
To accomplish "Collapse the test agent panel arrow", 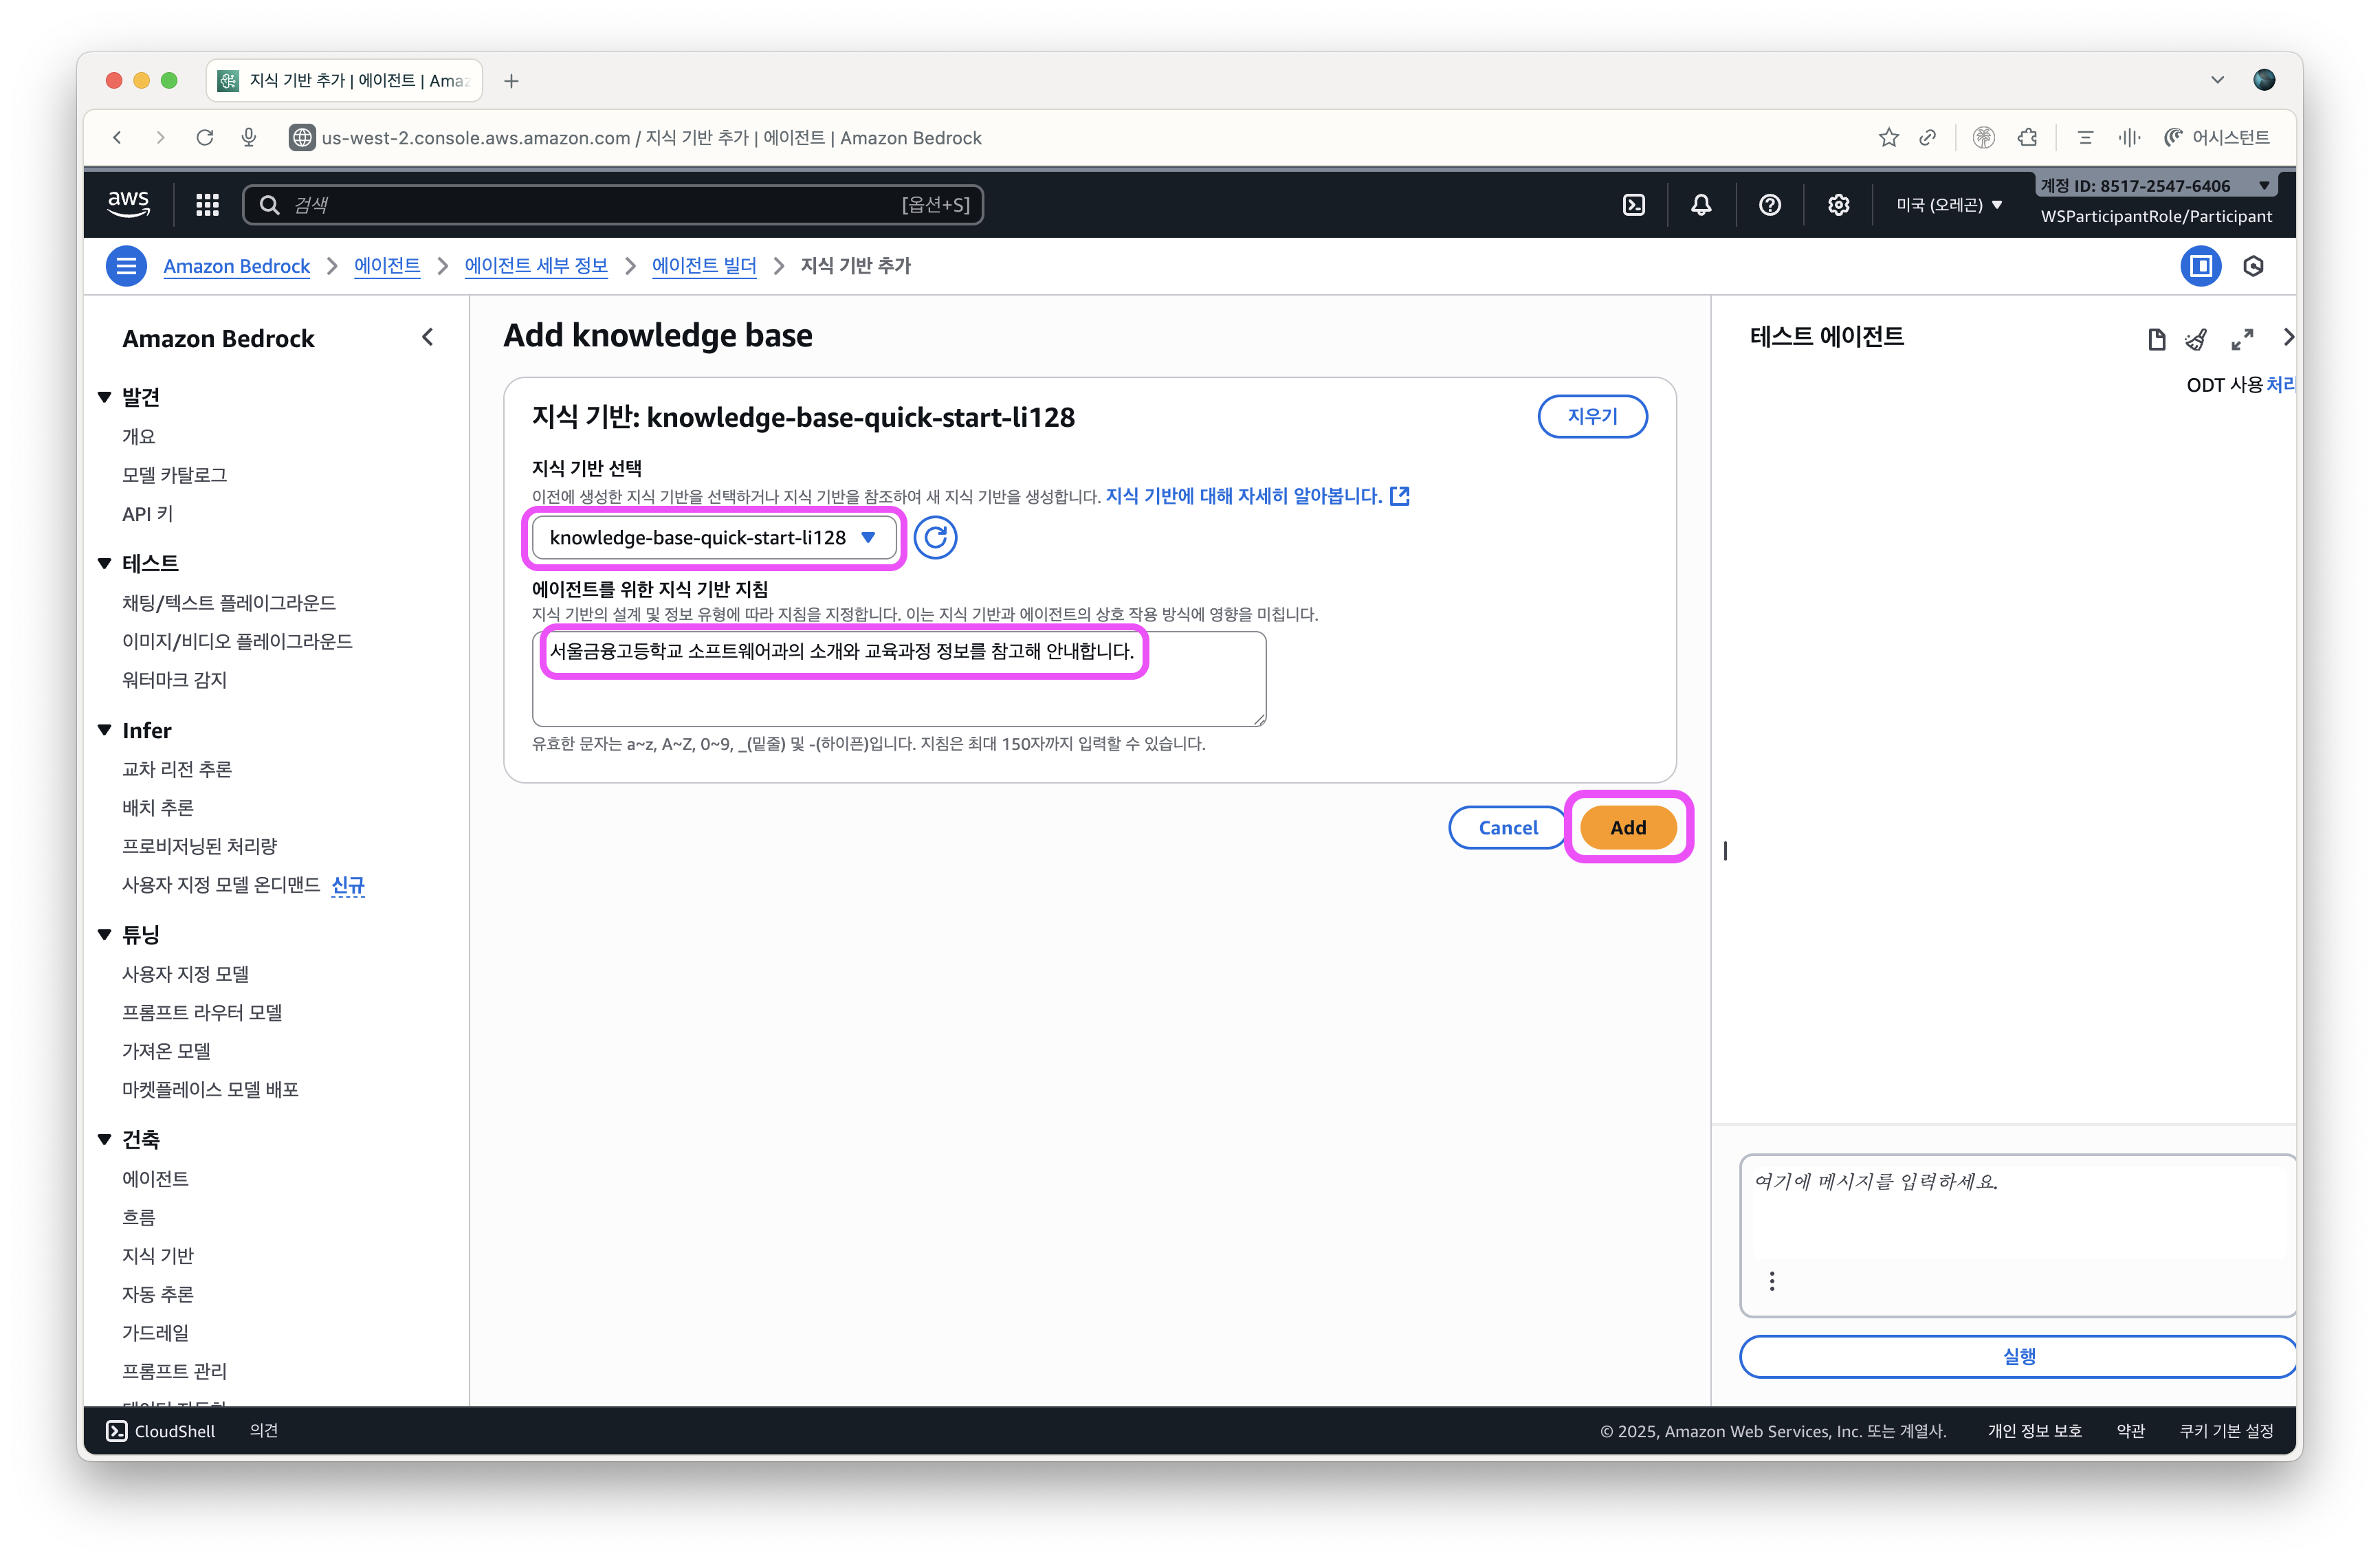I will (2287, 337).
